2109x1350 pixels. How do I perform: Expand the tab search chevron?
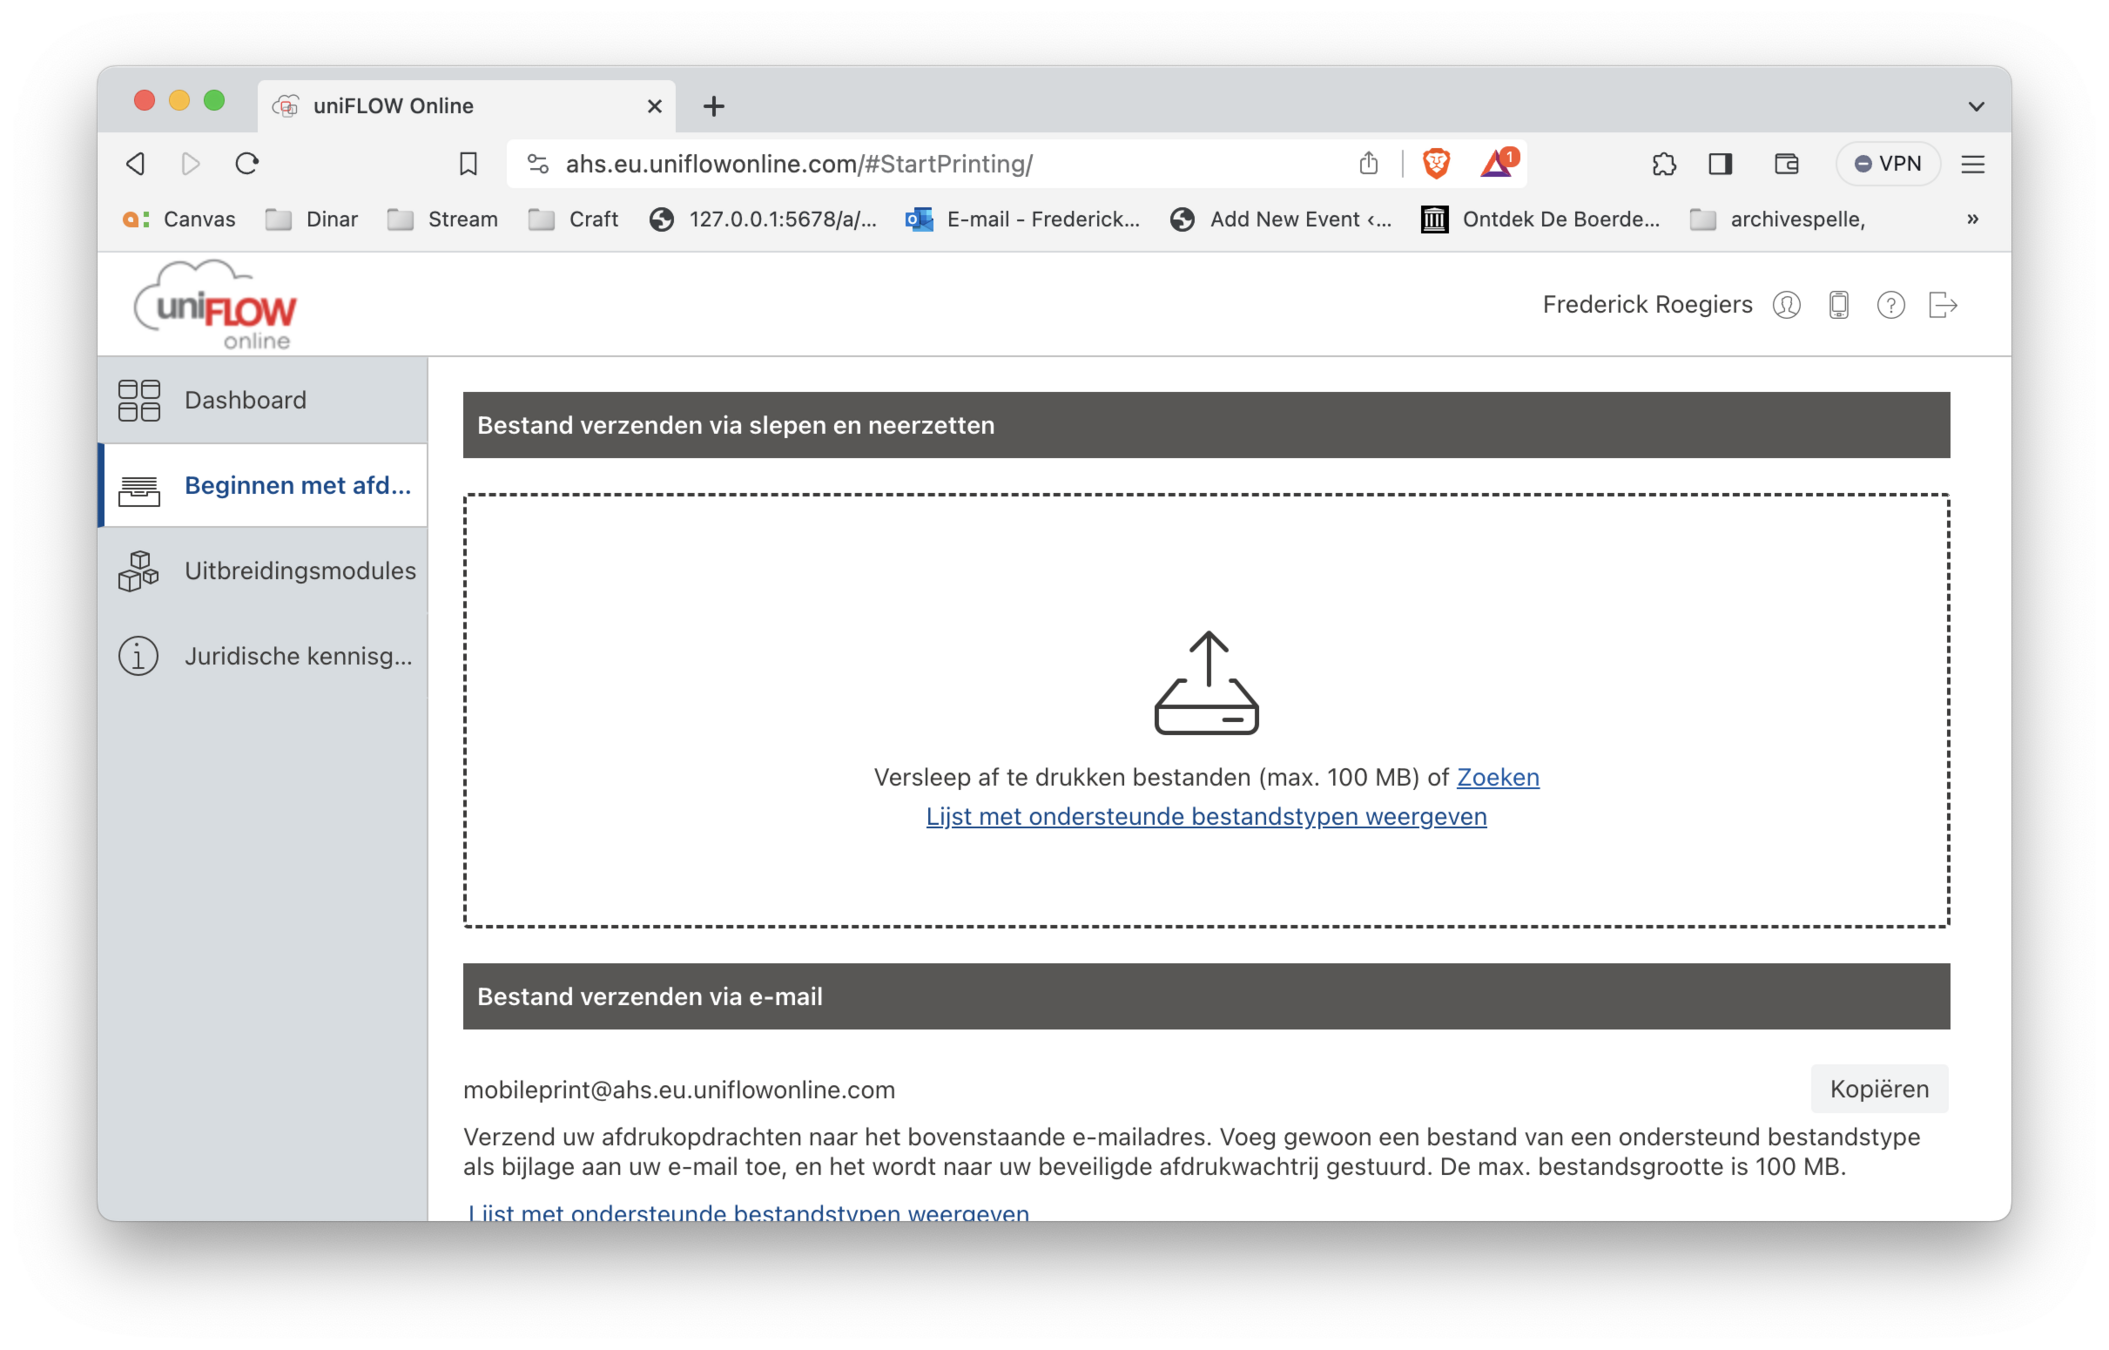(1976, 106)
